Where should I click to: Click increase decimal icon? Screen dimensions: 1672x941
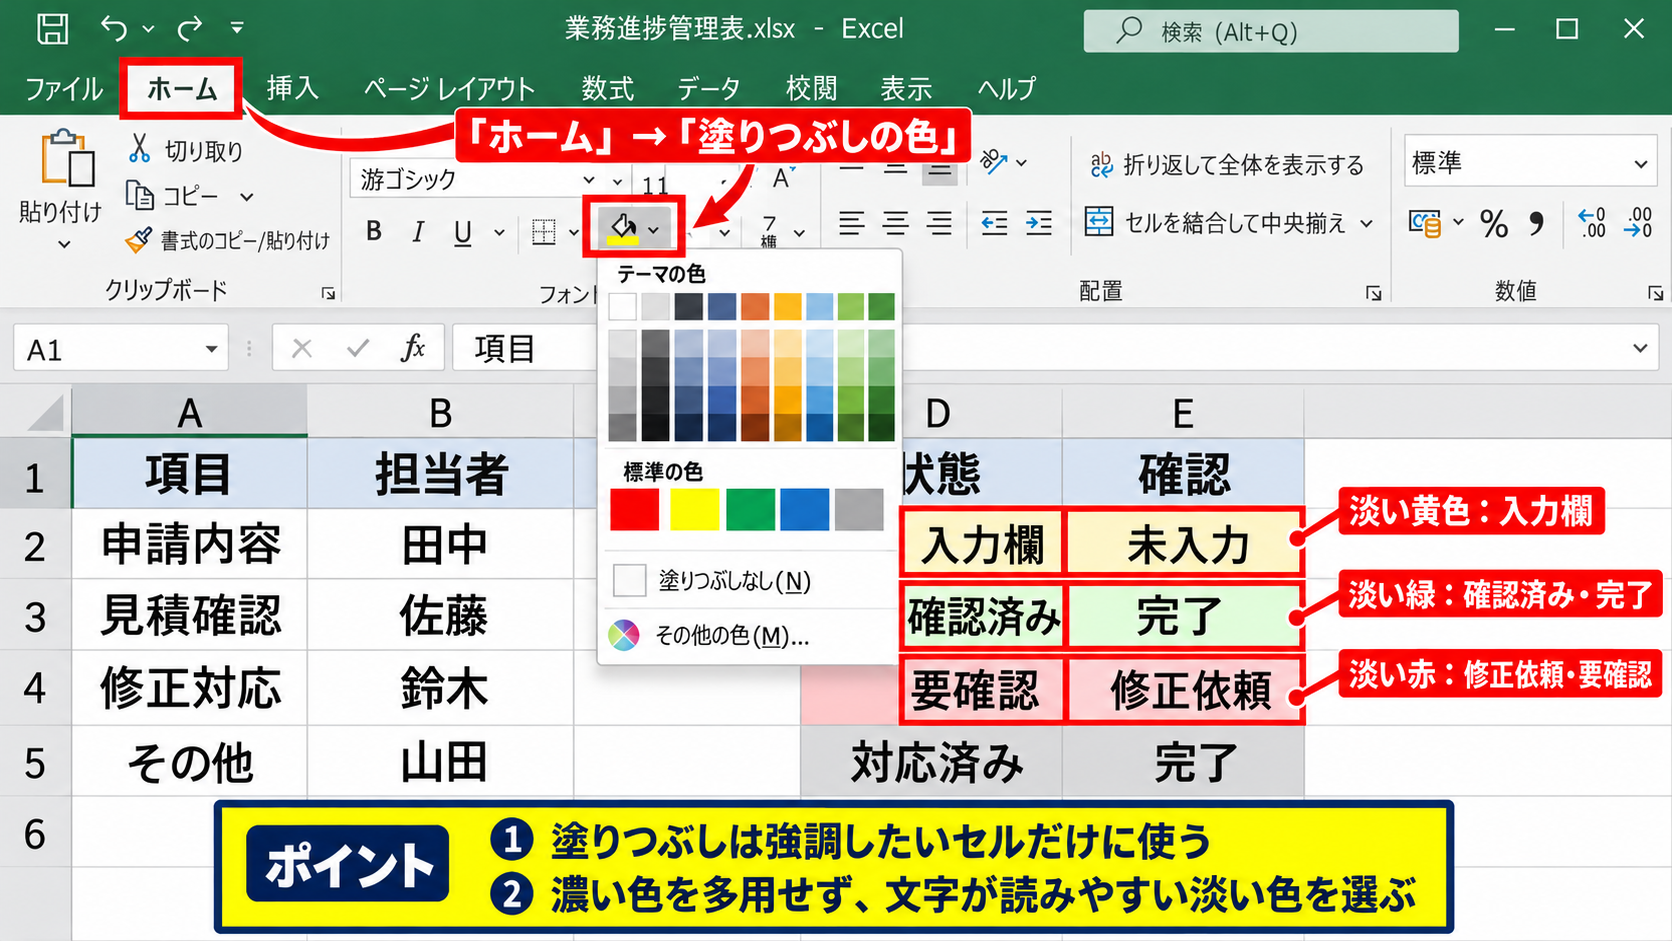(x=1591, y=223)
